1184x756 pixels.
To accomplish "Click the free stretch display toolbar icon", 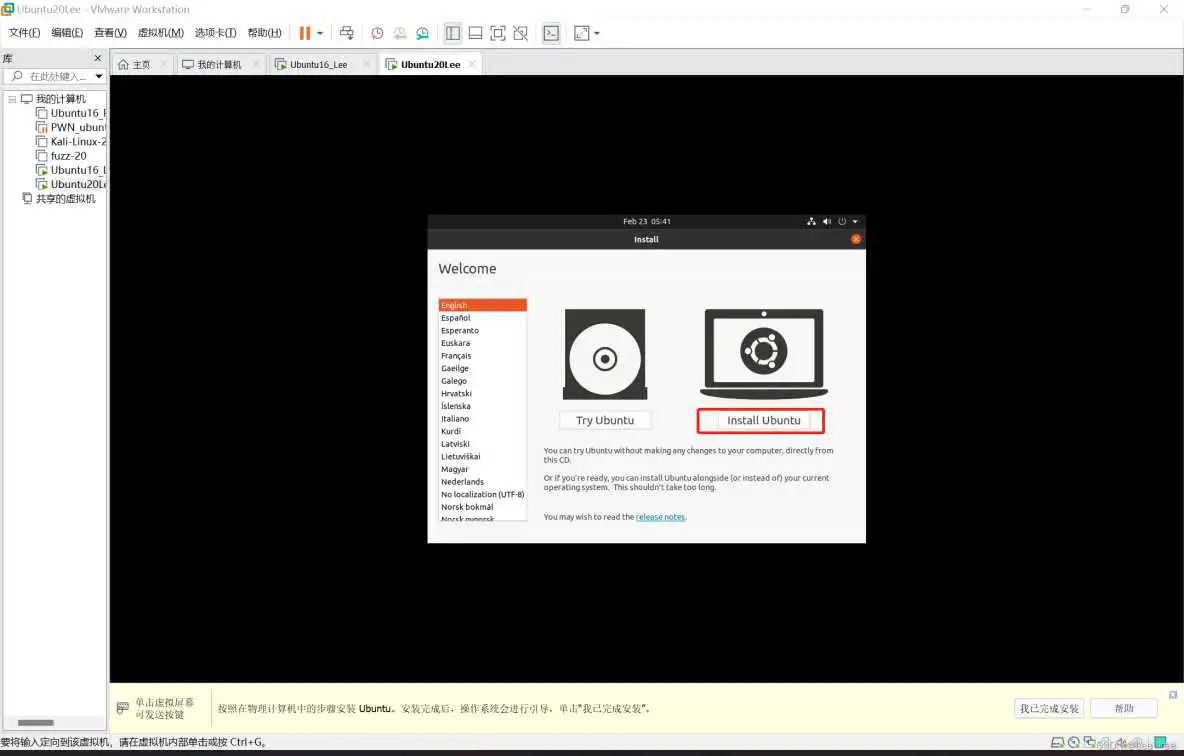I will (583, 33).
